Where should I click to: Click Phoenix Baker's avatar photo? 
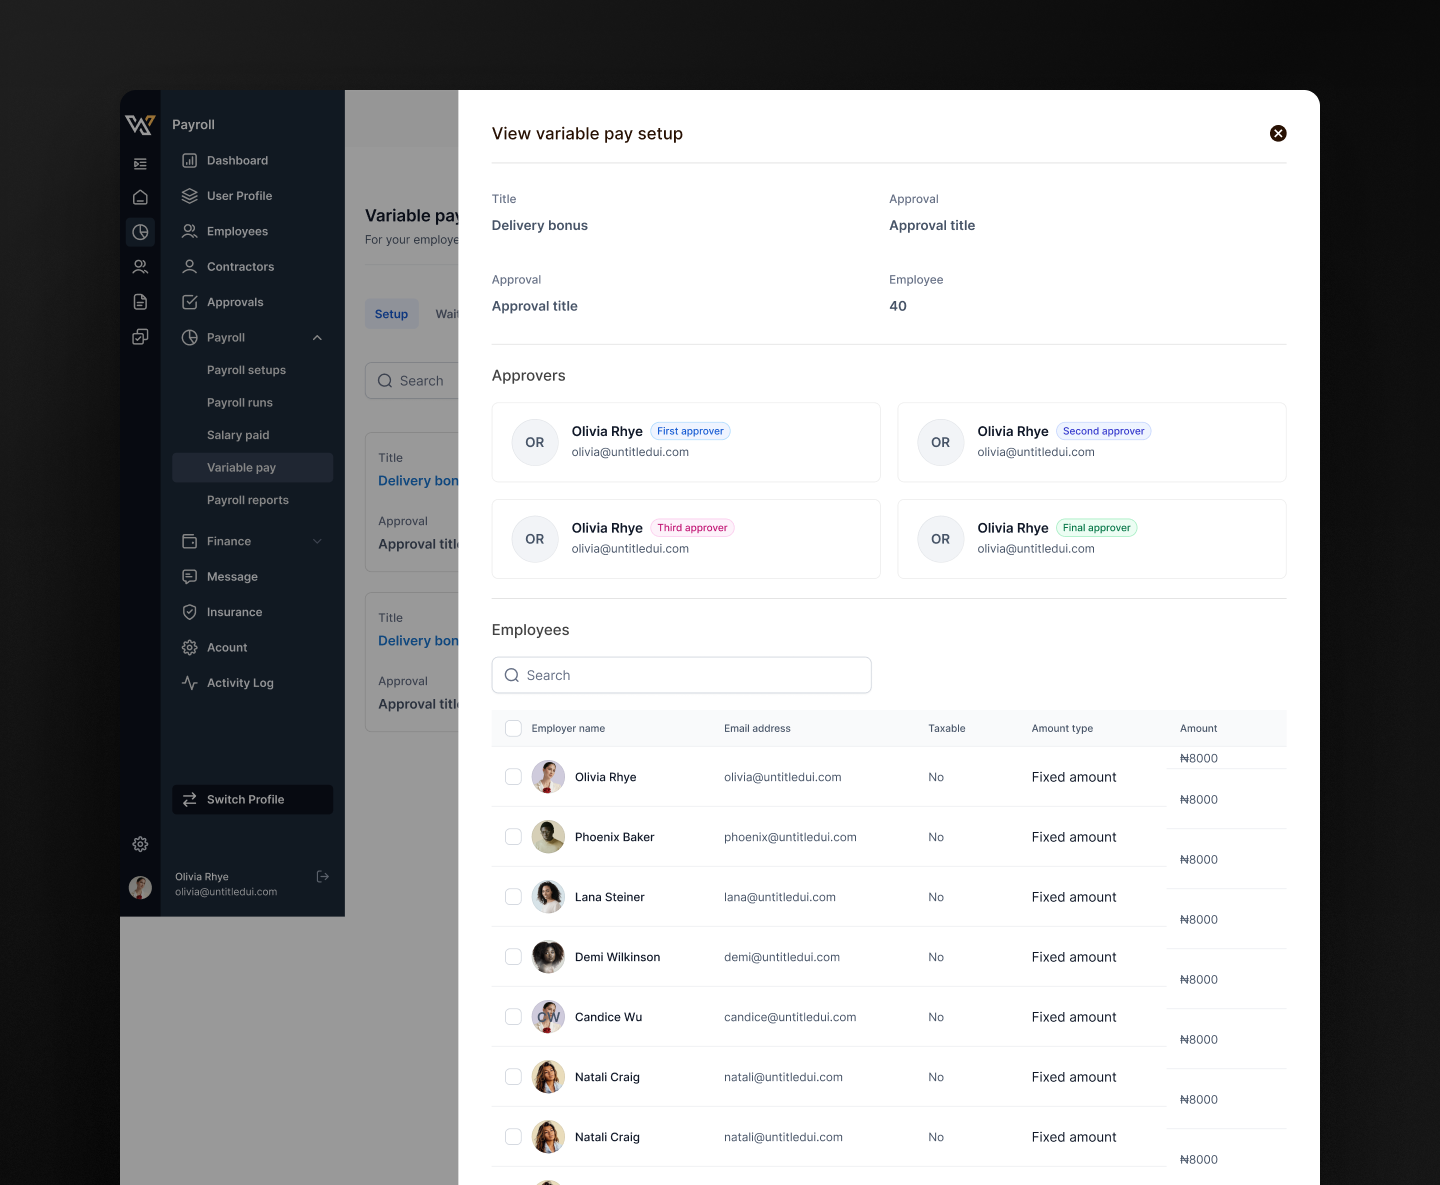[x=548, y=837]
